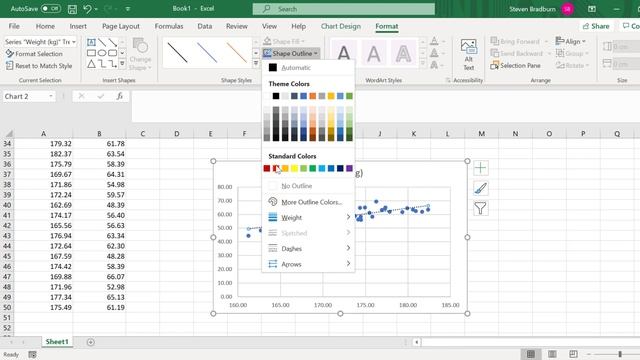Switch to the Chart Design tab
Image resolution: width=640 pixels, height=360 pixels.
[x=341, y=26]
